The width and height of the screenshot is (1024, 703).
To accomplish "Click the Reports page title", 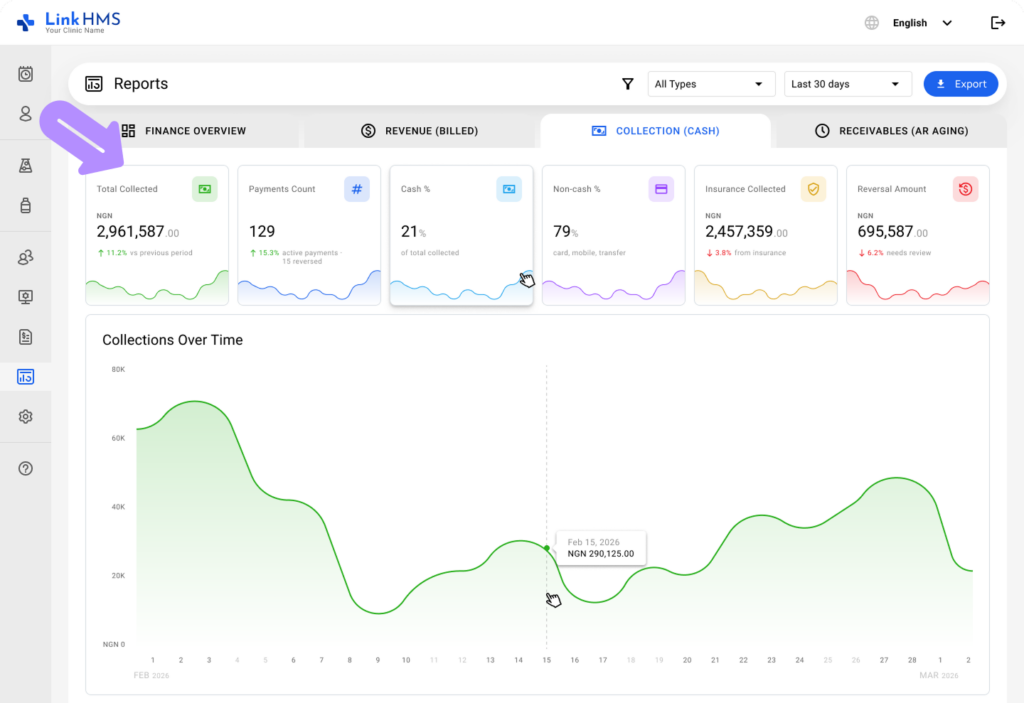I will 140,84.
